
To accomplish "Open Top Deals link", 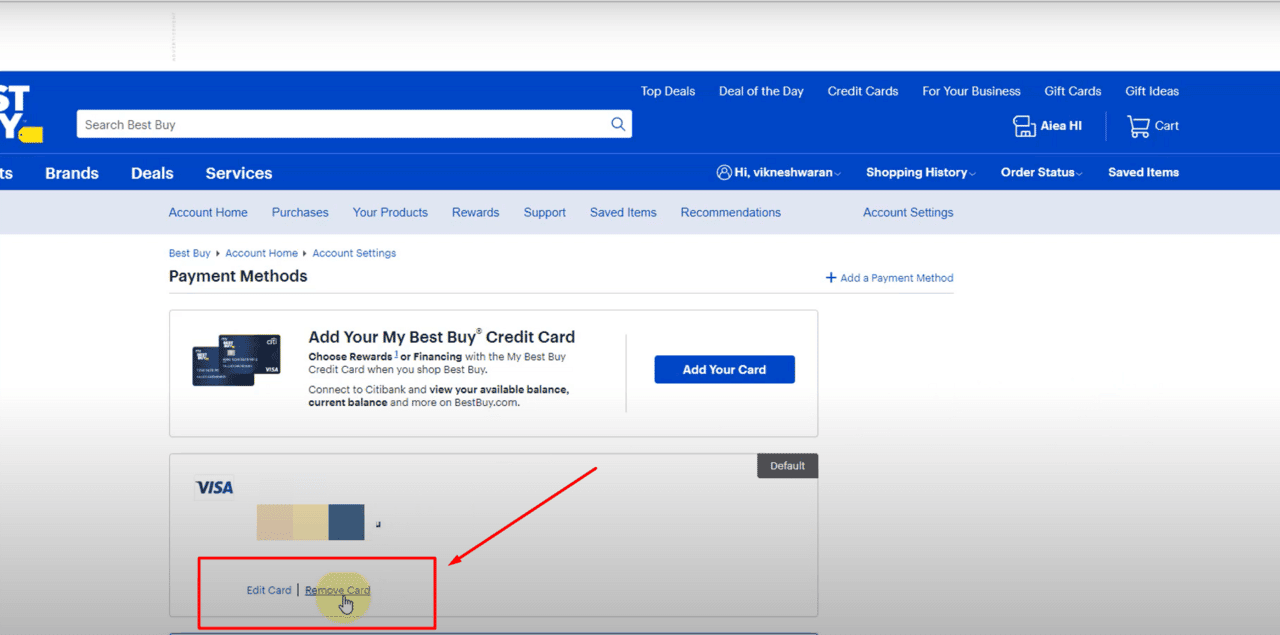I will pos(668,91).
